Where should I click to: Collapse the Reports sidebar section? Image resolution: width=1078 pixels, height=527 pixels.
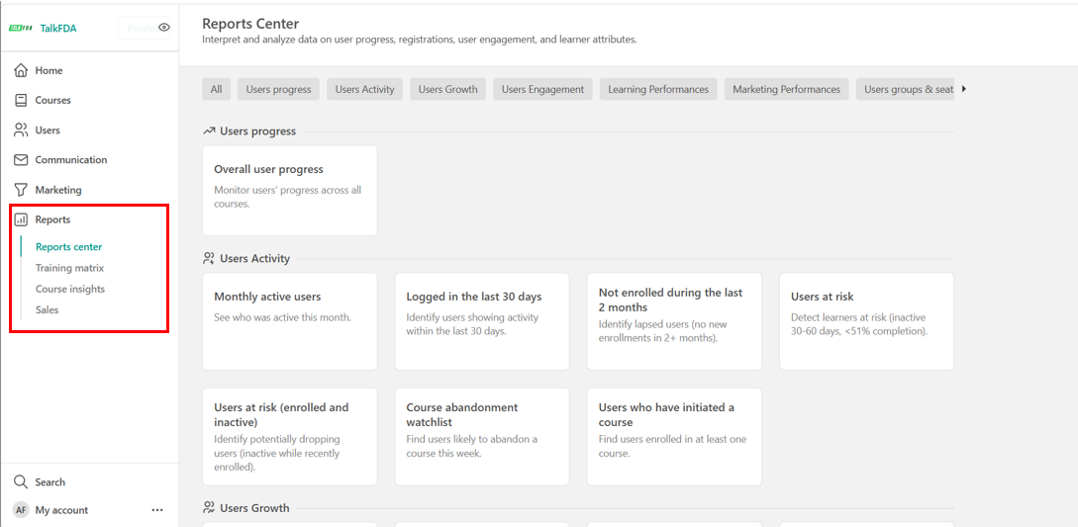pos(53,220)
